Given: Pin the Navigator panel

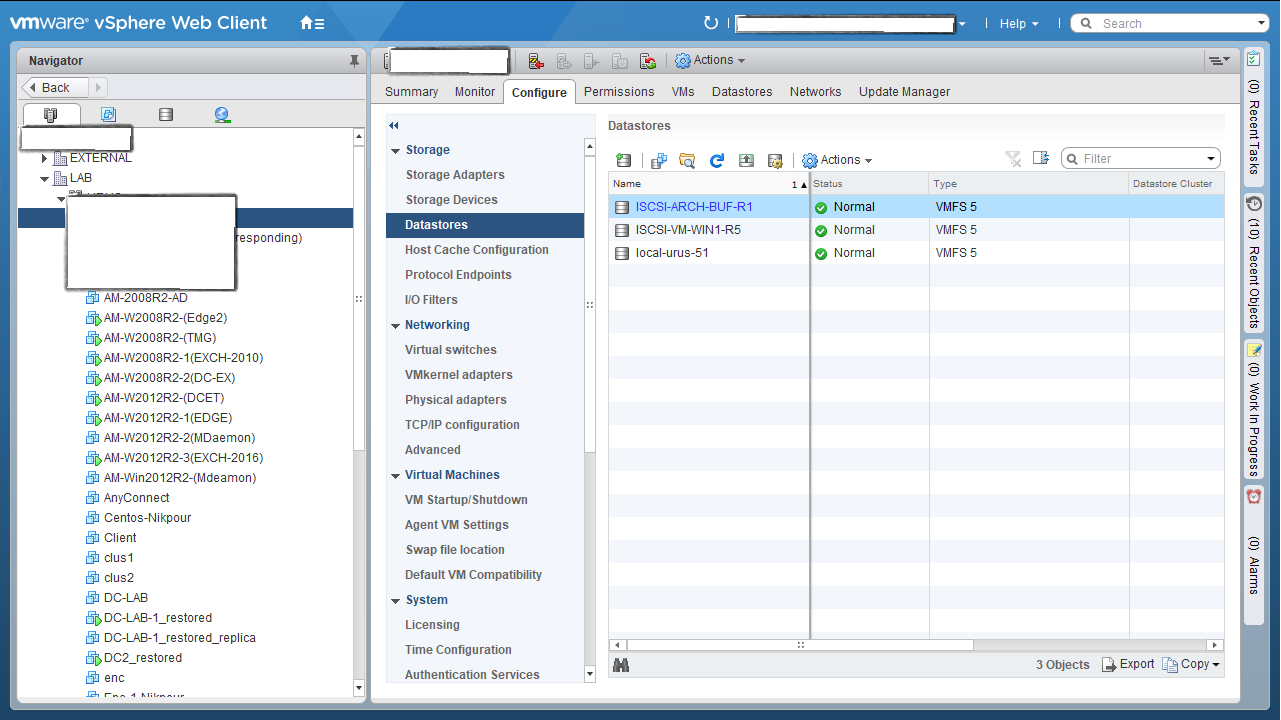Looking at the screenshot, I should (x=354, y=61).
